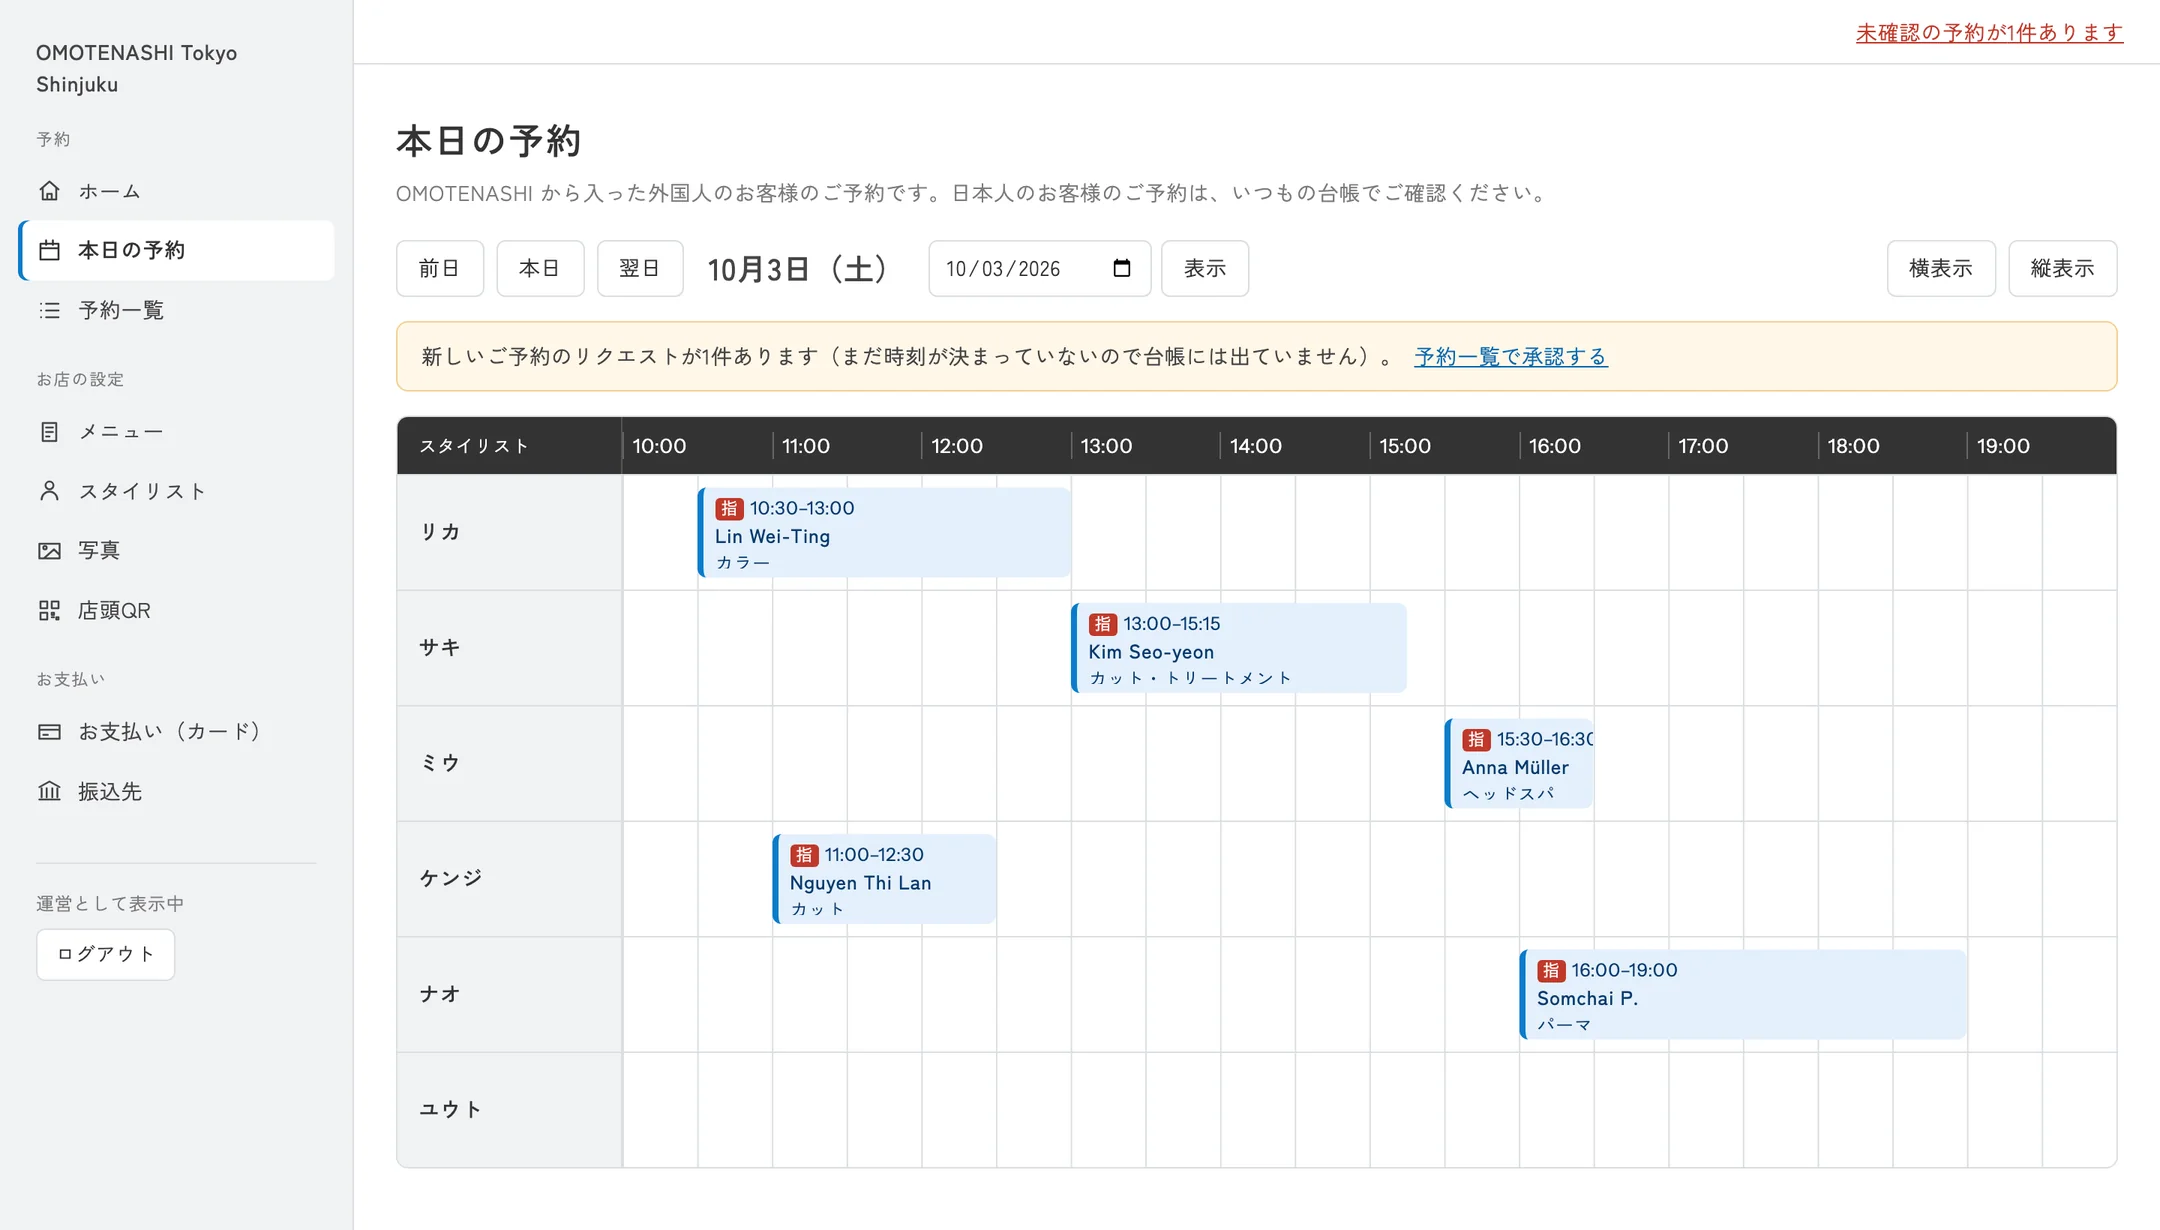Open Lin Wei-Ting's 10:30–13:00 booking
Image resolution: width=2160 pixels, height=1230 pixels.
tap(884, 533)
